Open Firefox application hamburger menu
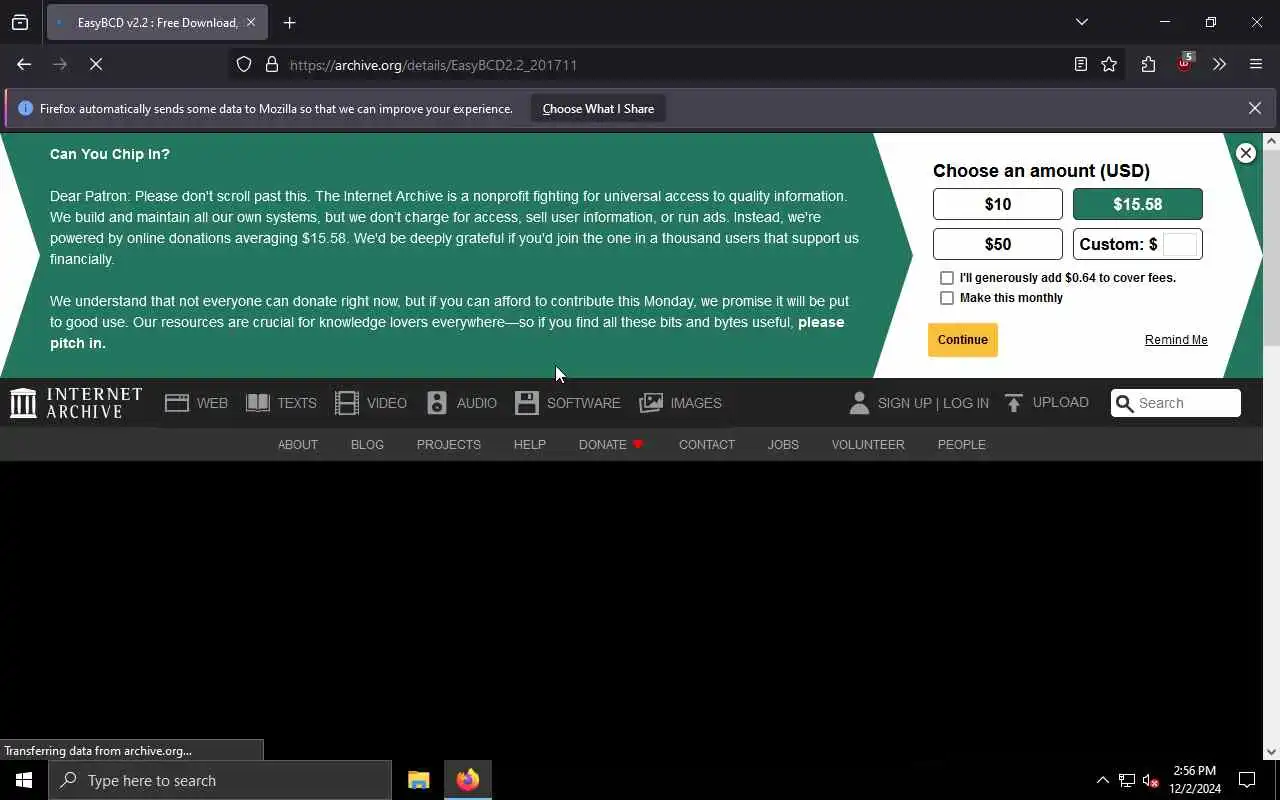 1256,65
